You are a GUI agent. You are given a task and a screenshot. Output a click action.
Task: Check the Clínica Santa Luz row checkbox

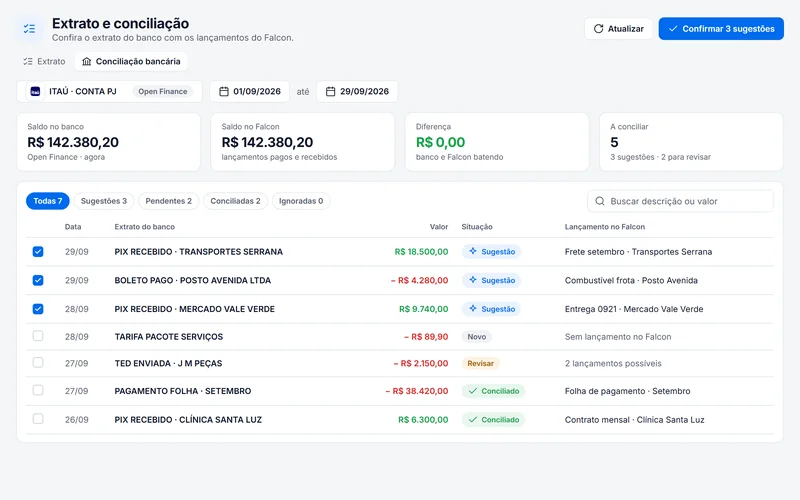38,418
